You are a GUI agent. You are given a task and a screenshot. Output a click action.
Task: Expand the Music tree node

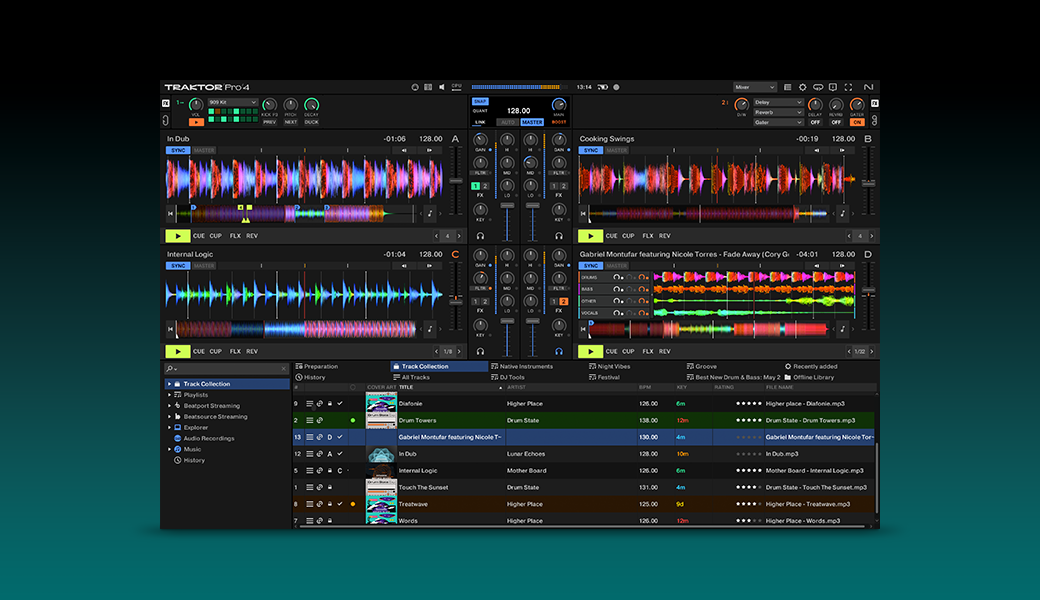point(169,450)
